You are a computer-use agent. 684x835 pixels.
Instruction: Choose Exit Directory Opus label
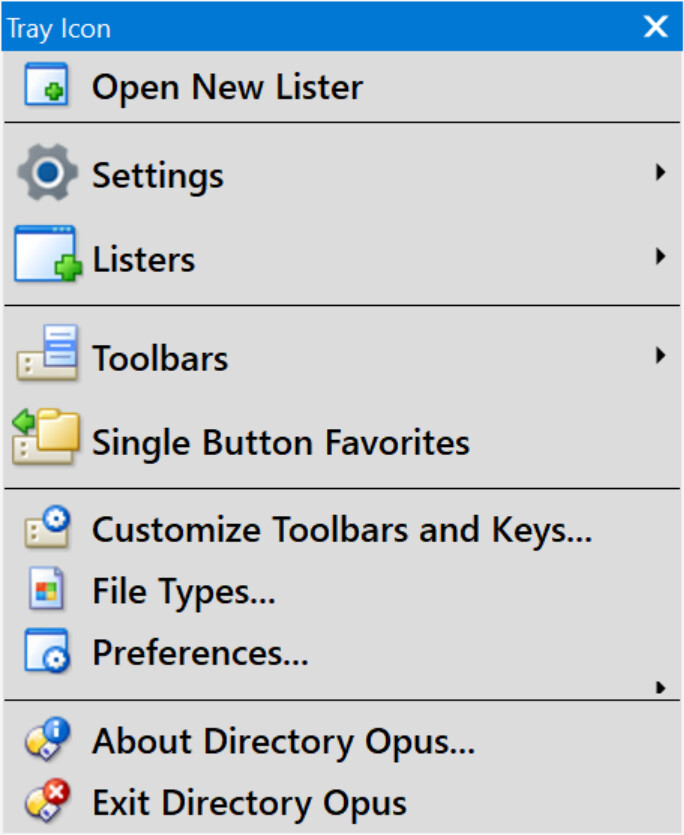[x=249, y=803]
